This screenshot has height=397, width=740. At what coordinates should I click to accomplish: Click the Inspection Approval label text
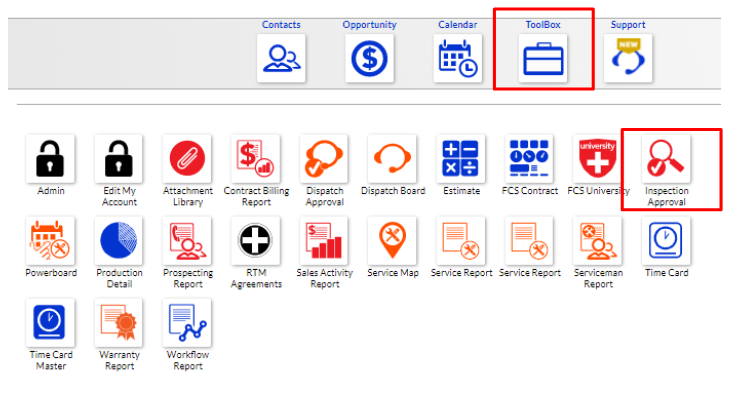click(666, 196)
